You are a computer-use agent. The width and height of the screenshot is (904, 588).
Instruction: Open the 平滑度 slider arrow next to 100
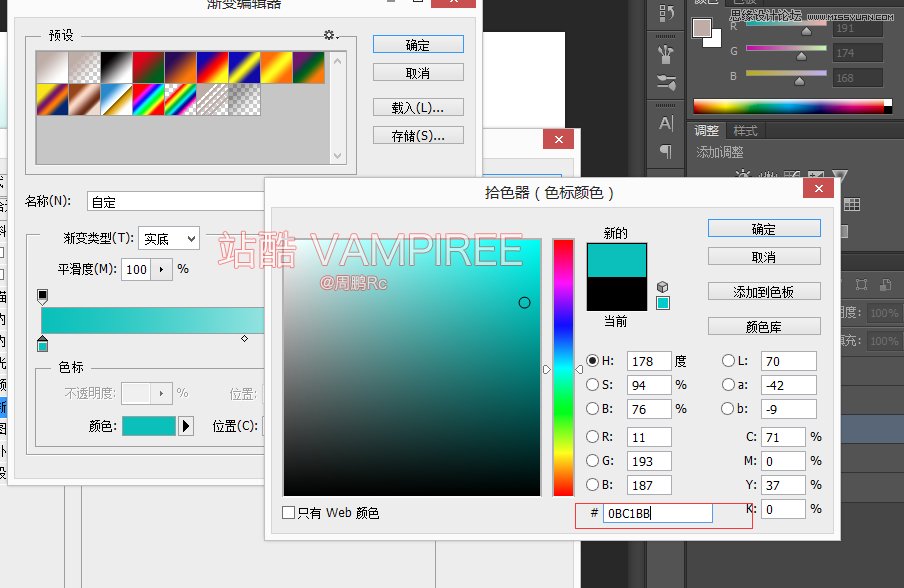[x=161, y=269]
